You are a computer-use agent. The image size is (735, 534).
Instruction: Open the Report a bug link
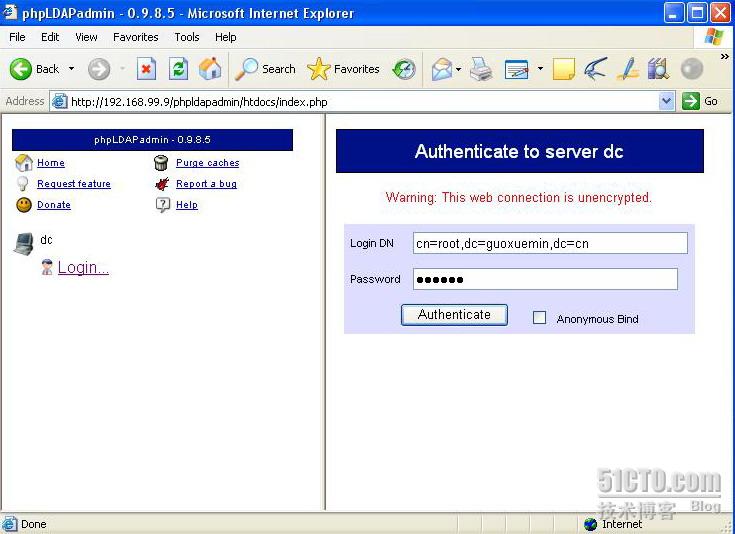click(206, 184)
